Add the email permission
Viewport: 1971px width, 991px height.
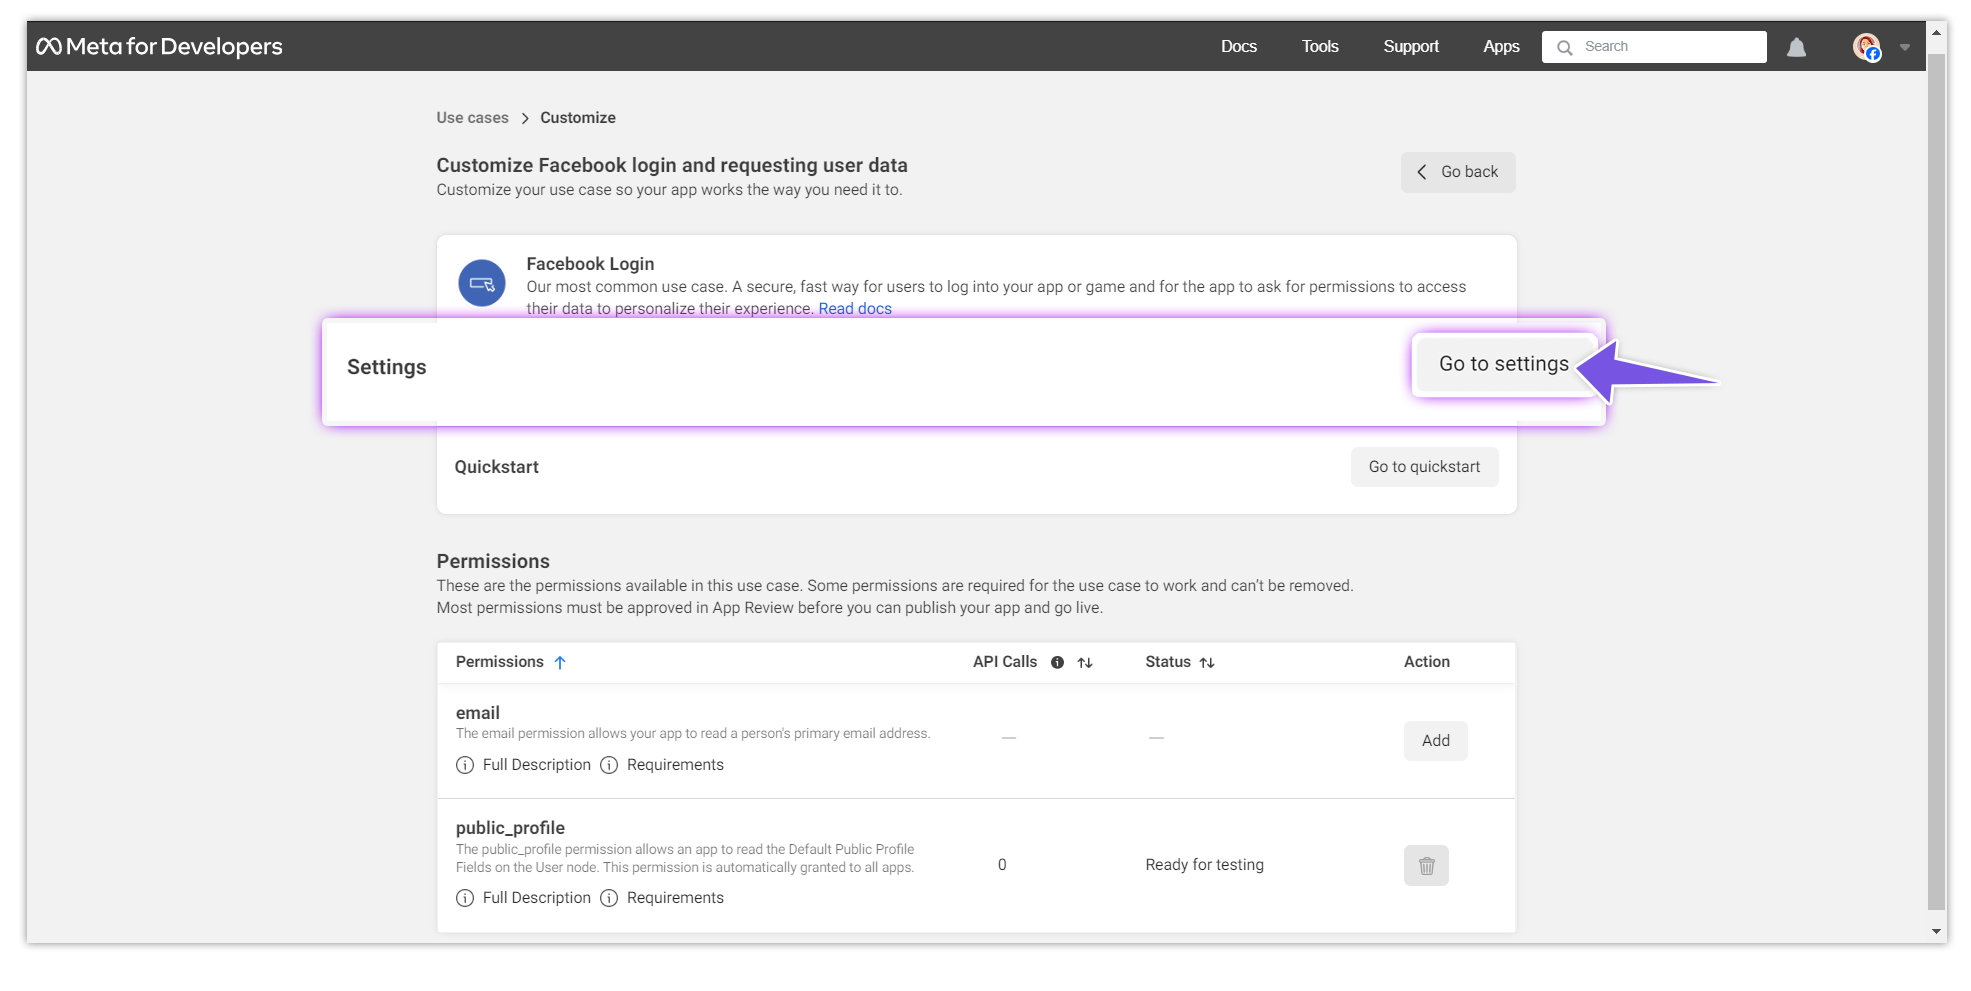point(1435,741)
